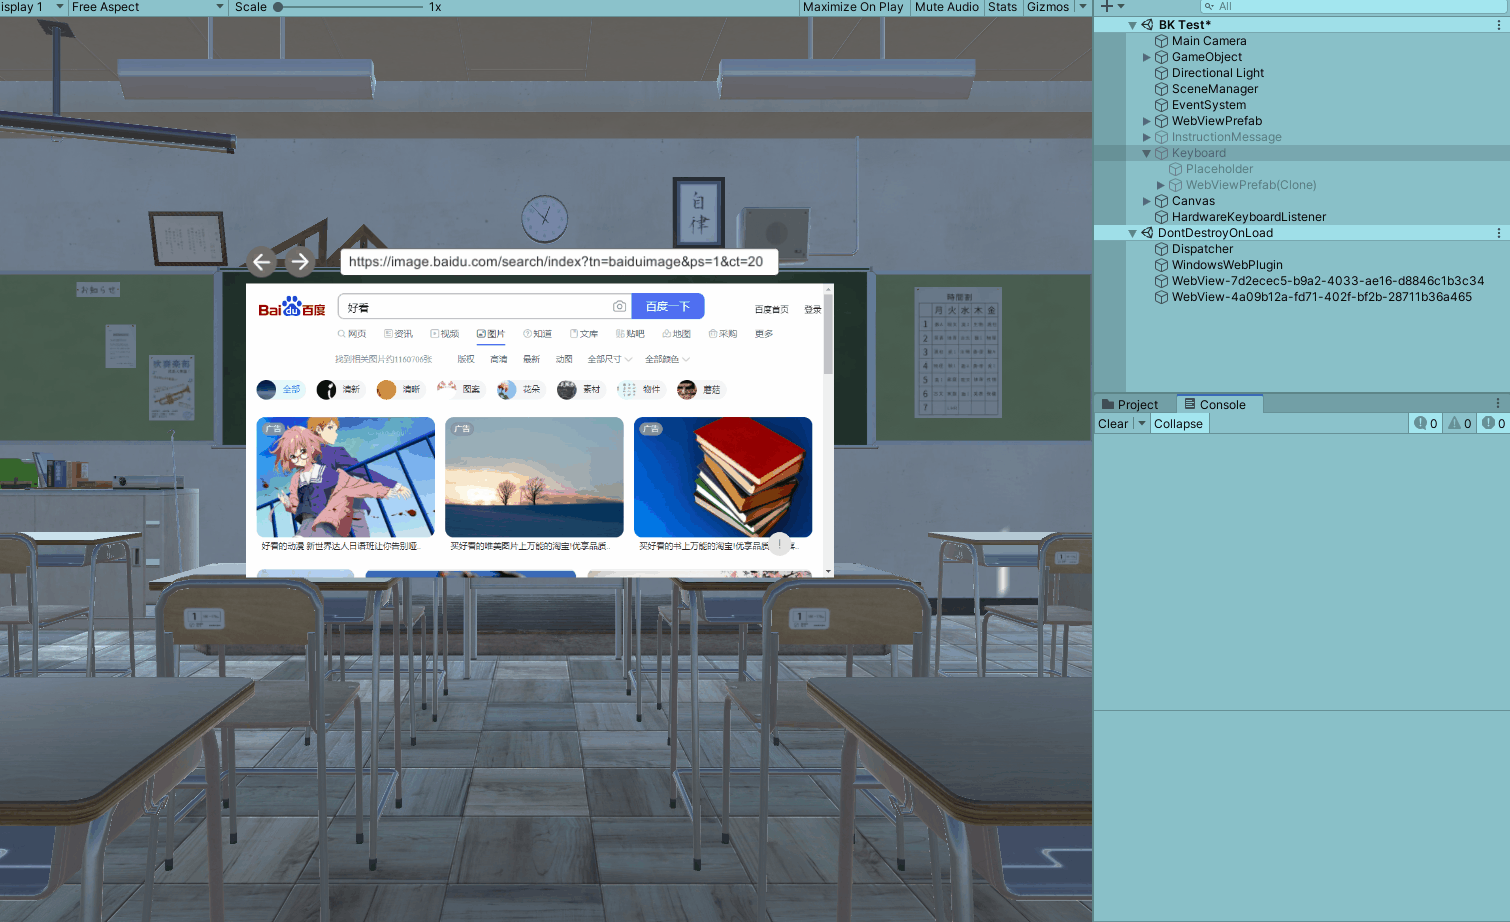
Task: Click the 百度首页 link
Action: tap(771, 310)
